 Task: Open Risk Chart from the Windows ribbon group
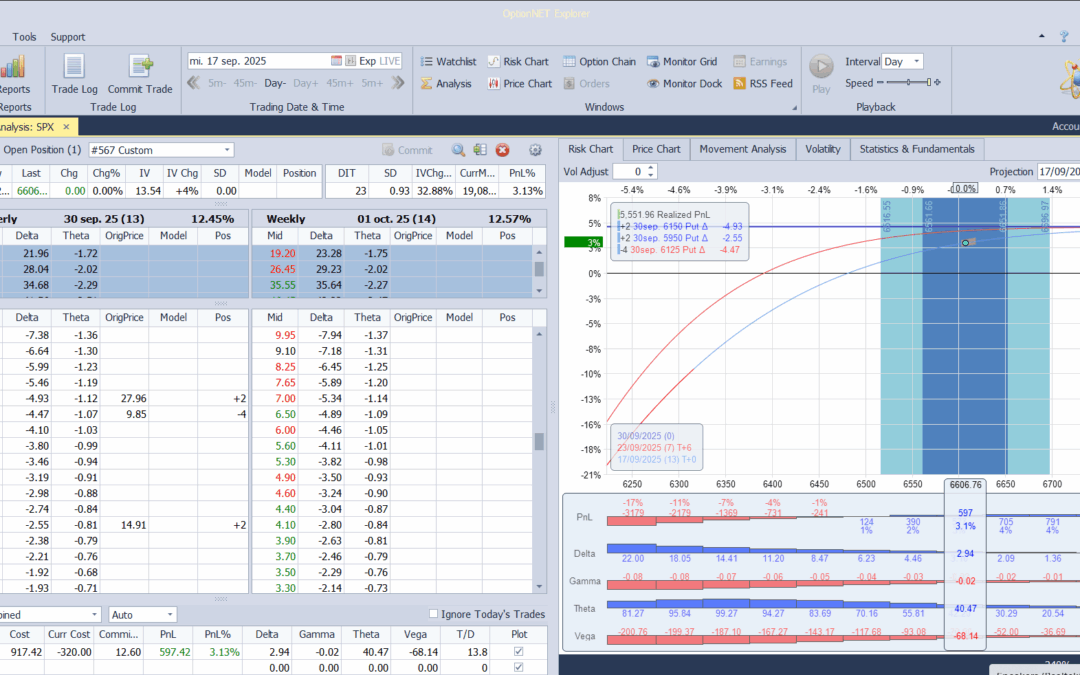[518, 61]
